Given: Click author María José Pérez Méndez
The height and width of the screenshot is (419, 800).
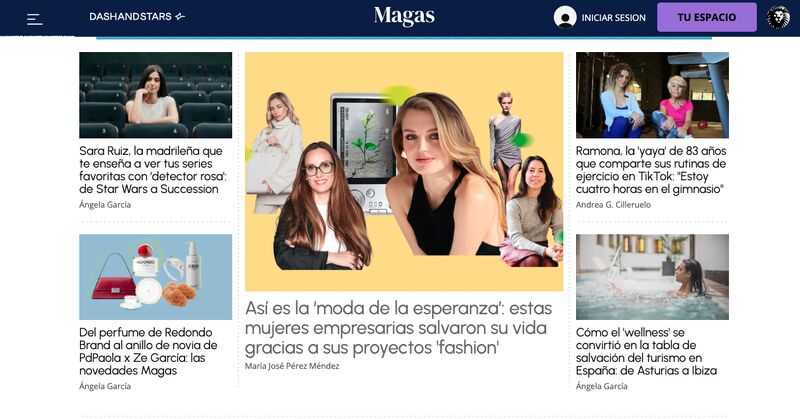Looking at the screenshot, I should (292, 366).
